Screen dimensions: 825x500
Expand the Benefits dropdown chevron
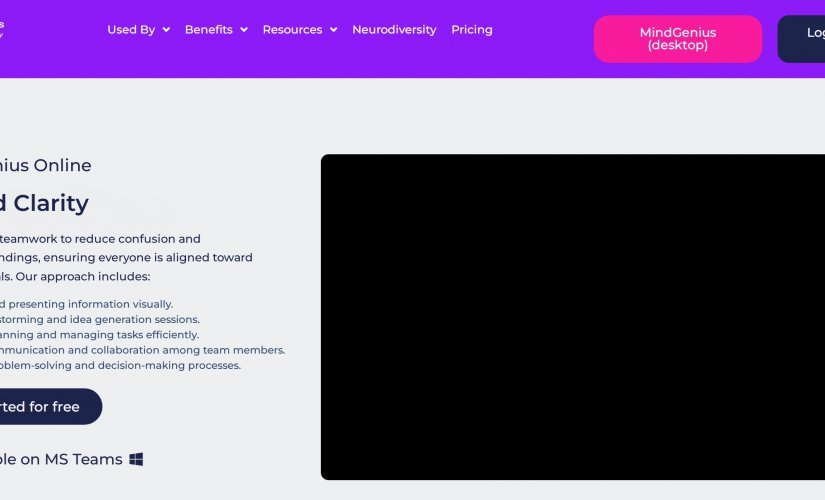[x=244, y=30]
